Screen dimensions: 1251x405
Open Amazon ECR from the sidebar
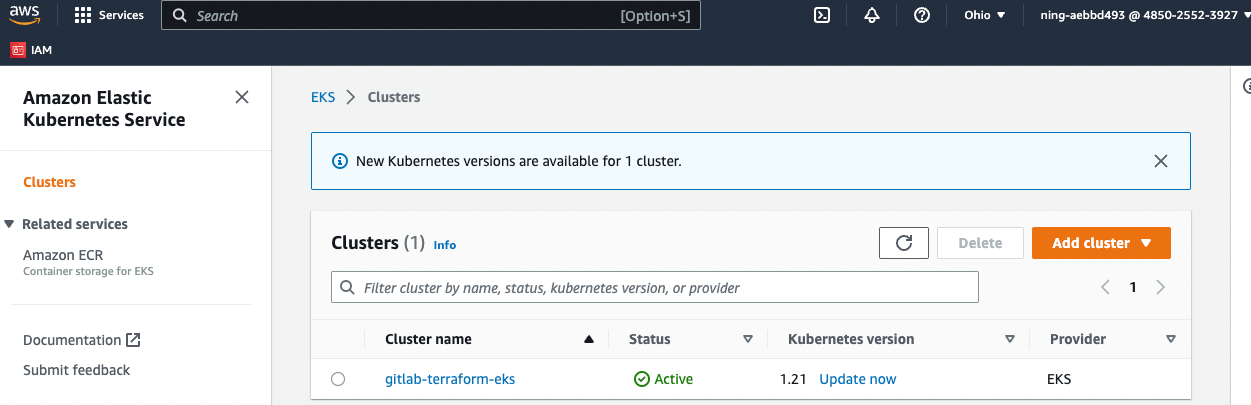tap(63, 255)
